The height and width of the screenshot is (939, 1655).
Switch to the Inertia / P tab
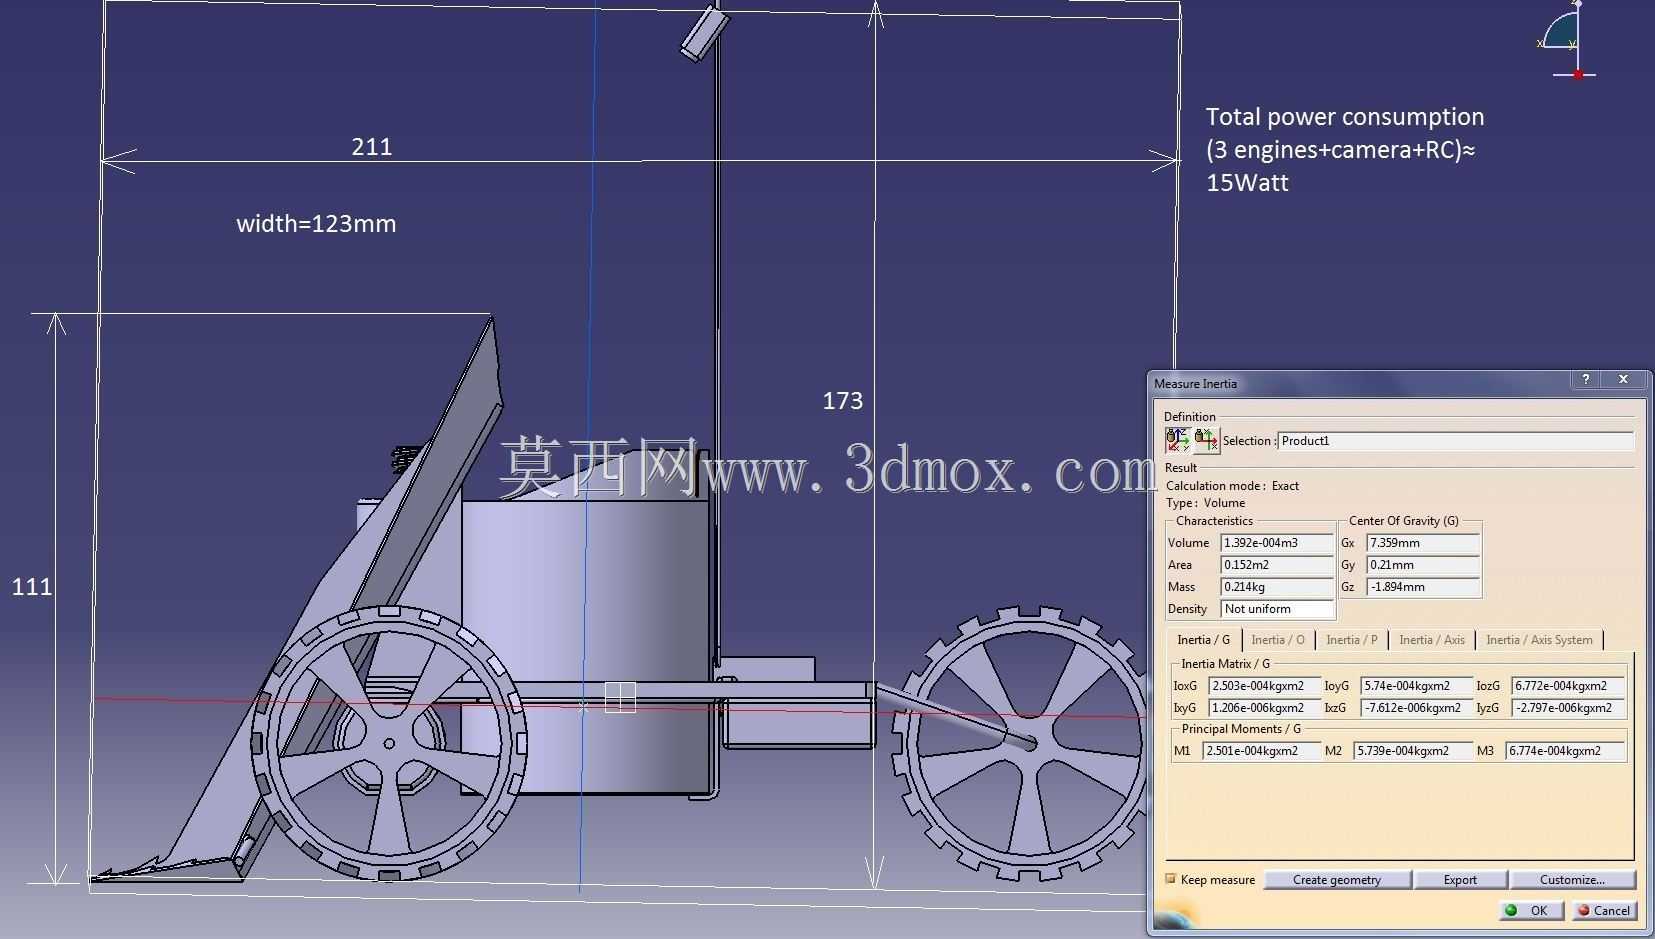[1351, 640]
